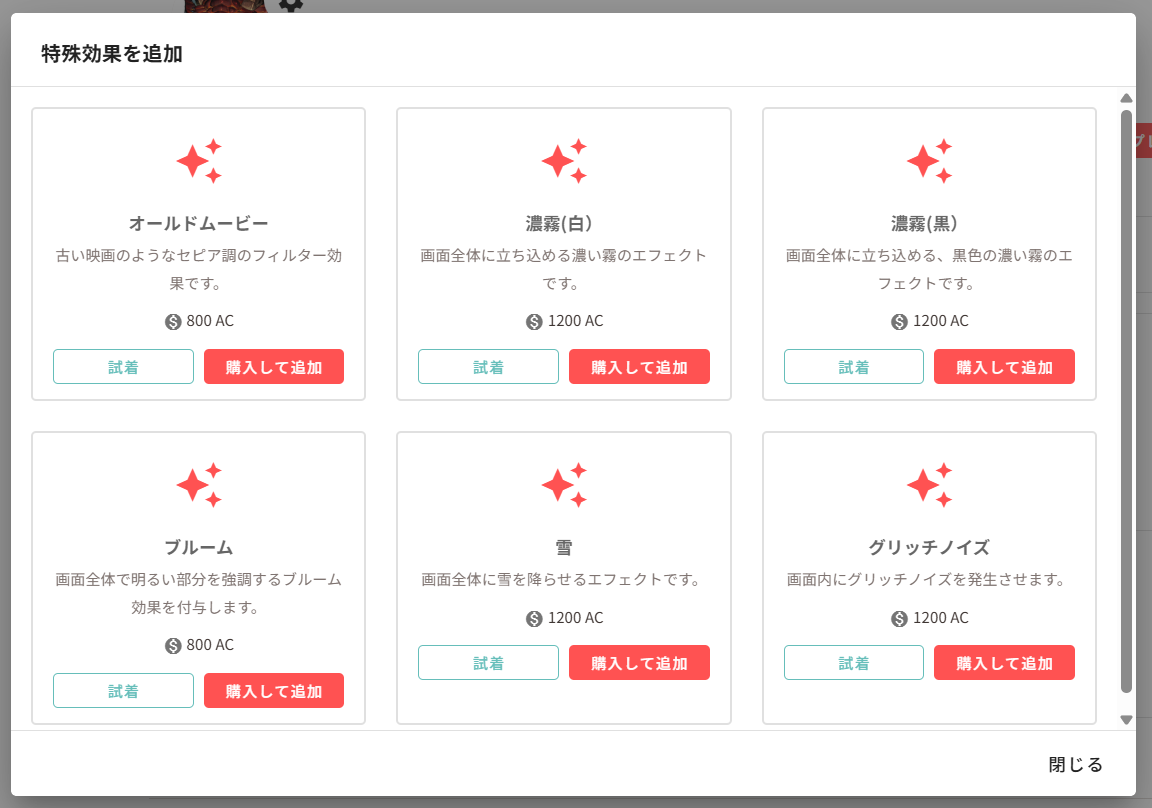Screen dimensions: 1152x808
Task: Click the scrollbar up arrow
Action: (1126, 98)
